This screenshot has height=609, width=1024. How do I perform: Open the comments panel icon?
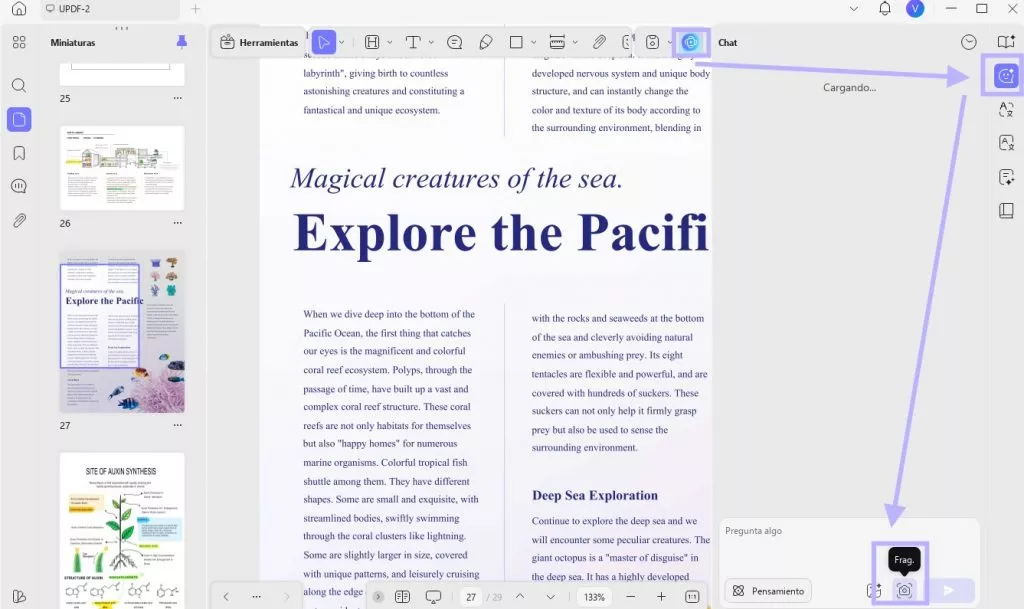click(x=19, y=187)
